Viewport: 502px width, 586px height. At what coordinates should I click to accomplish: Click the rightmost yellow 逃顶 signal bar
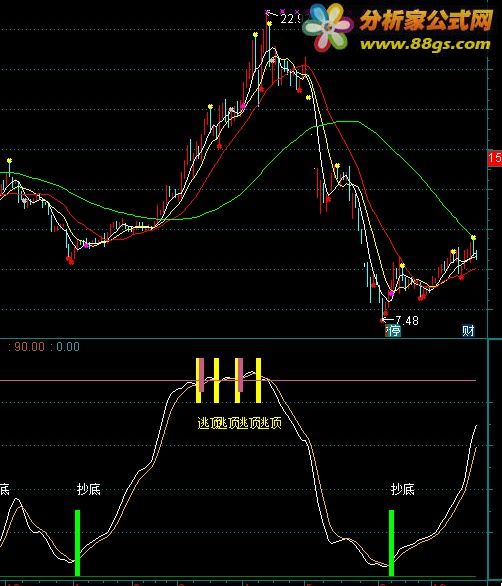click(x=258, y=380)
